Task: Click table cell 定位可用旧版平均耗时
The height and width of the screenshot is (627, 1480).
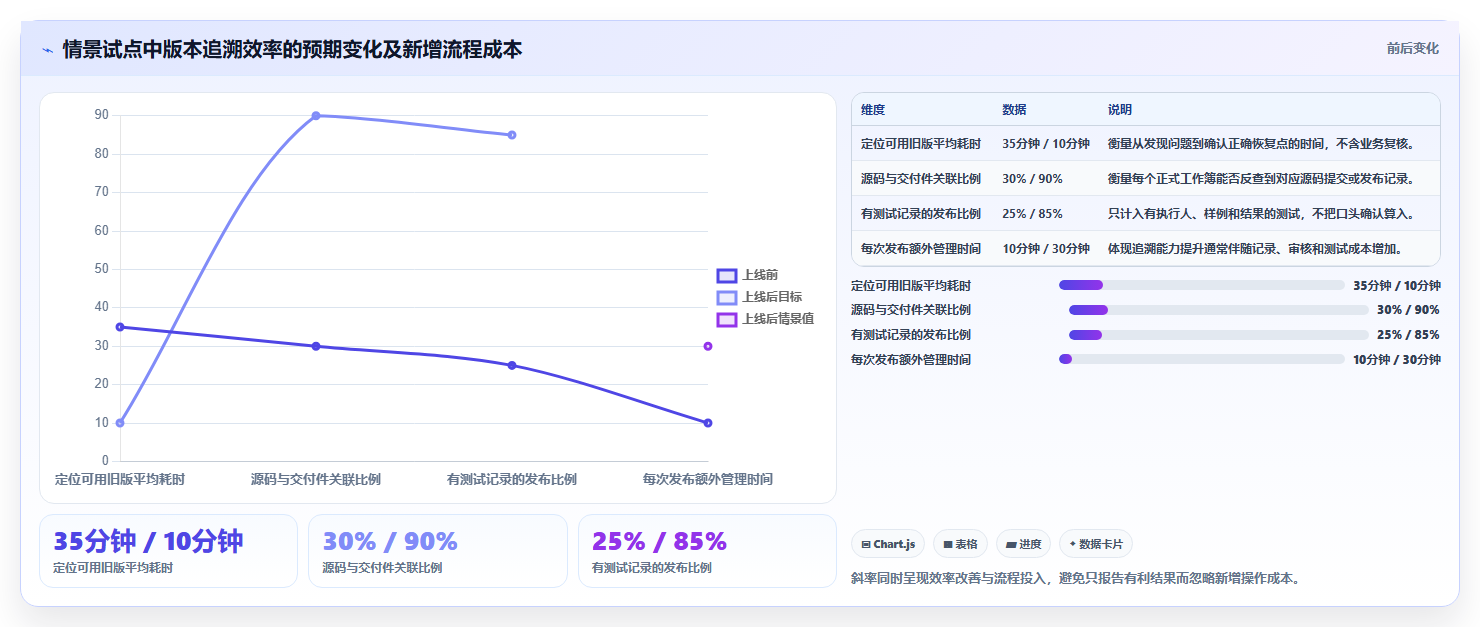Action: (x=921, y=144)
